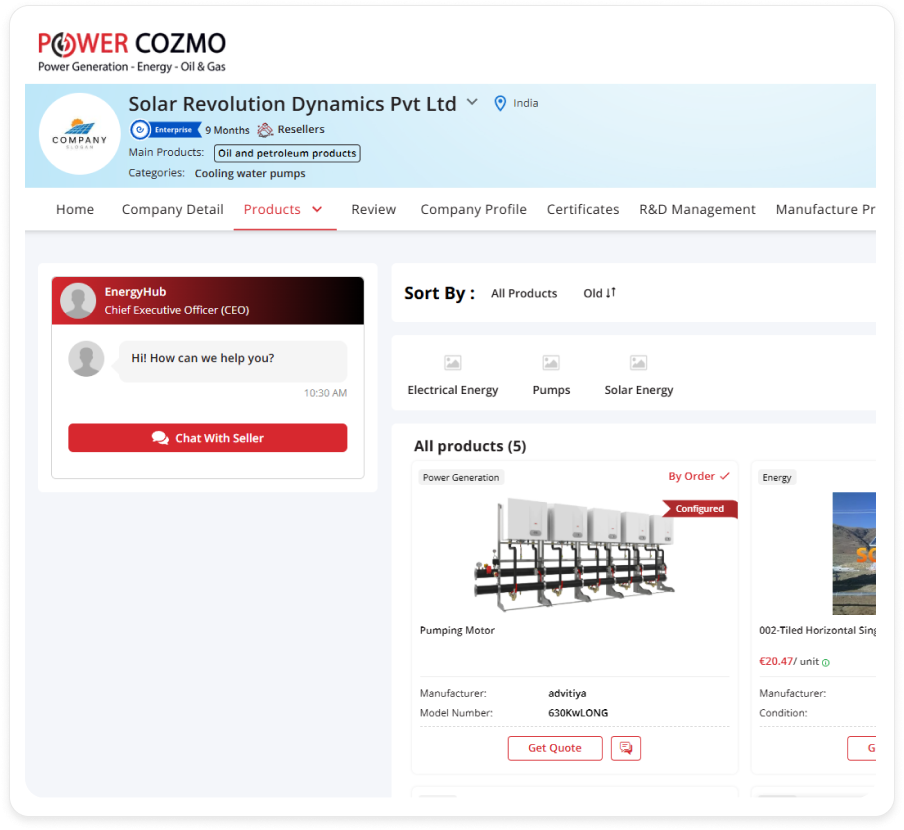The width and height of the screenshot is (904, 830).
Task: Select the Electrical Energy category icon
Action: click(452, 363)
